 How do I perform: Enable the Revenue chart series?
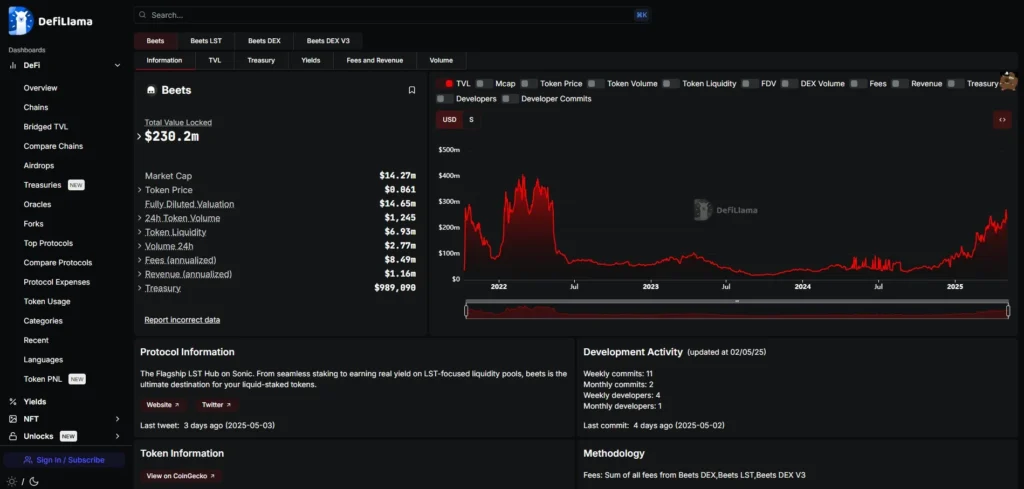point(901,84)
